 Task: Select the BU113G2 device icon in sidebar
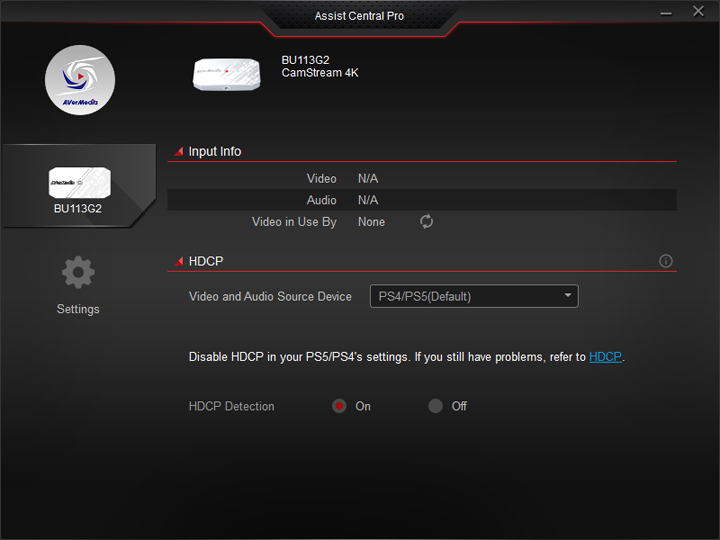[x=78, y=182]
